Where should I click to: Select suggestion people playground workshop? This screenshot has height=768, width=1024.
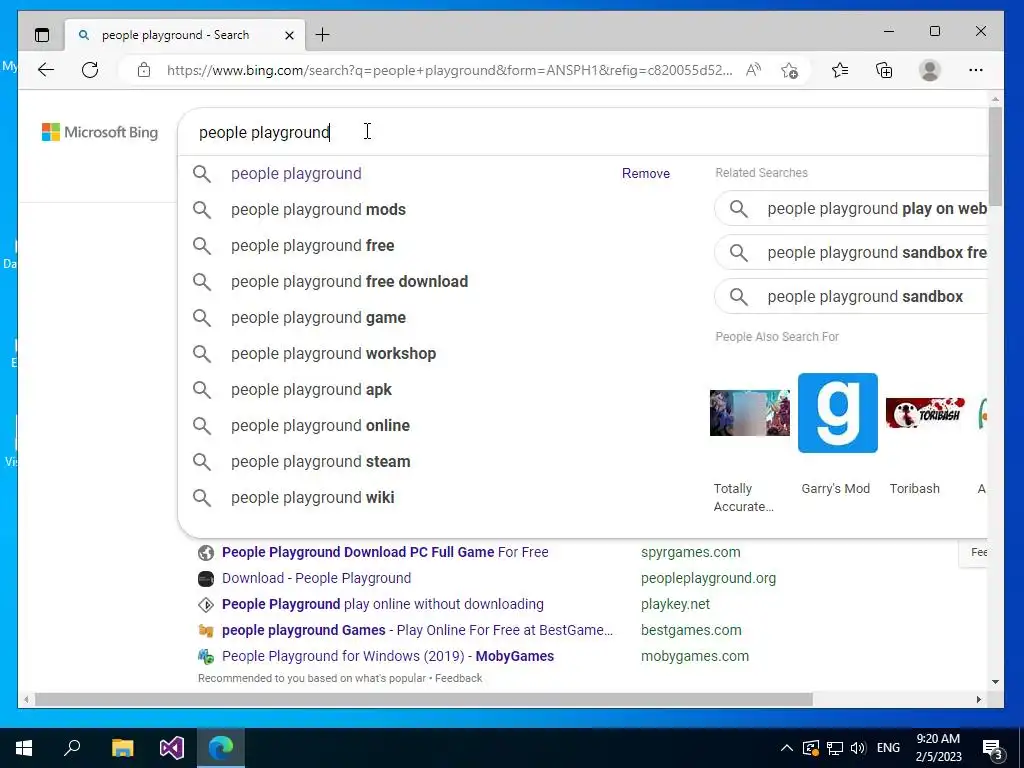[333, 353]
